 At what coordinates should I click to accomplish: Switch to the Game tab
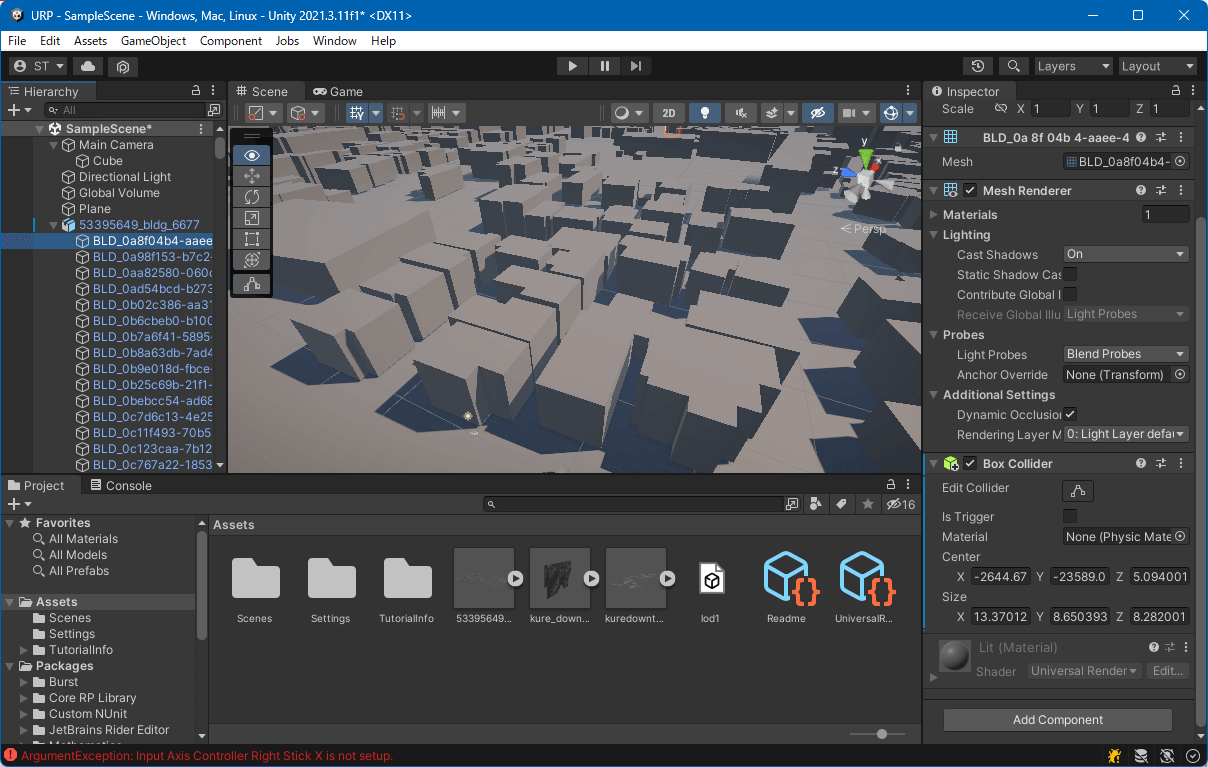click(337, 91)
